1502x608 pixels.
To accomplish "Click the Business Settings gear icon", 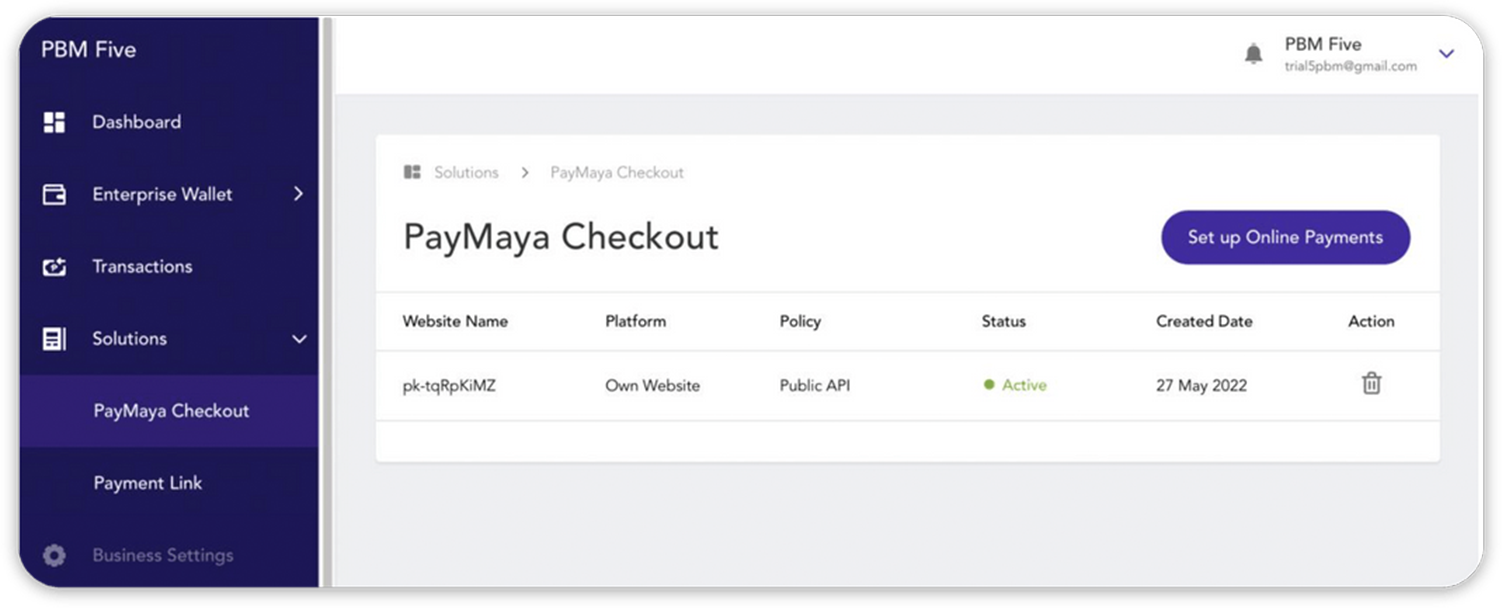I will tap(54, 555).
